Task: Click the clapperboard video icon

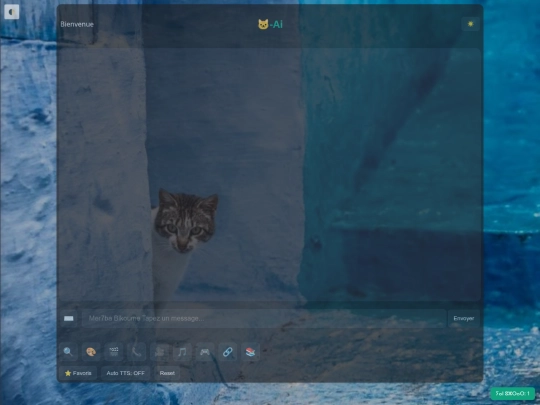Action: [114, 352]
